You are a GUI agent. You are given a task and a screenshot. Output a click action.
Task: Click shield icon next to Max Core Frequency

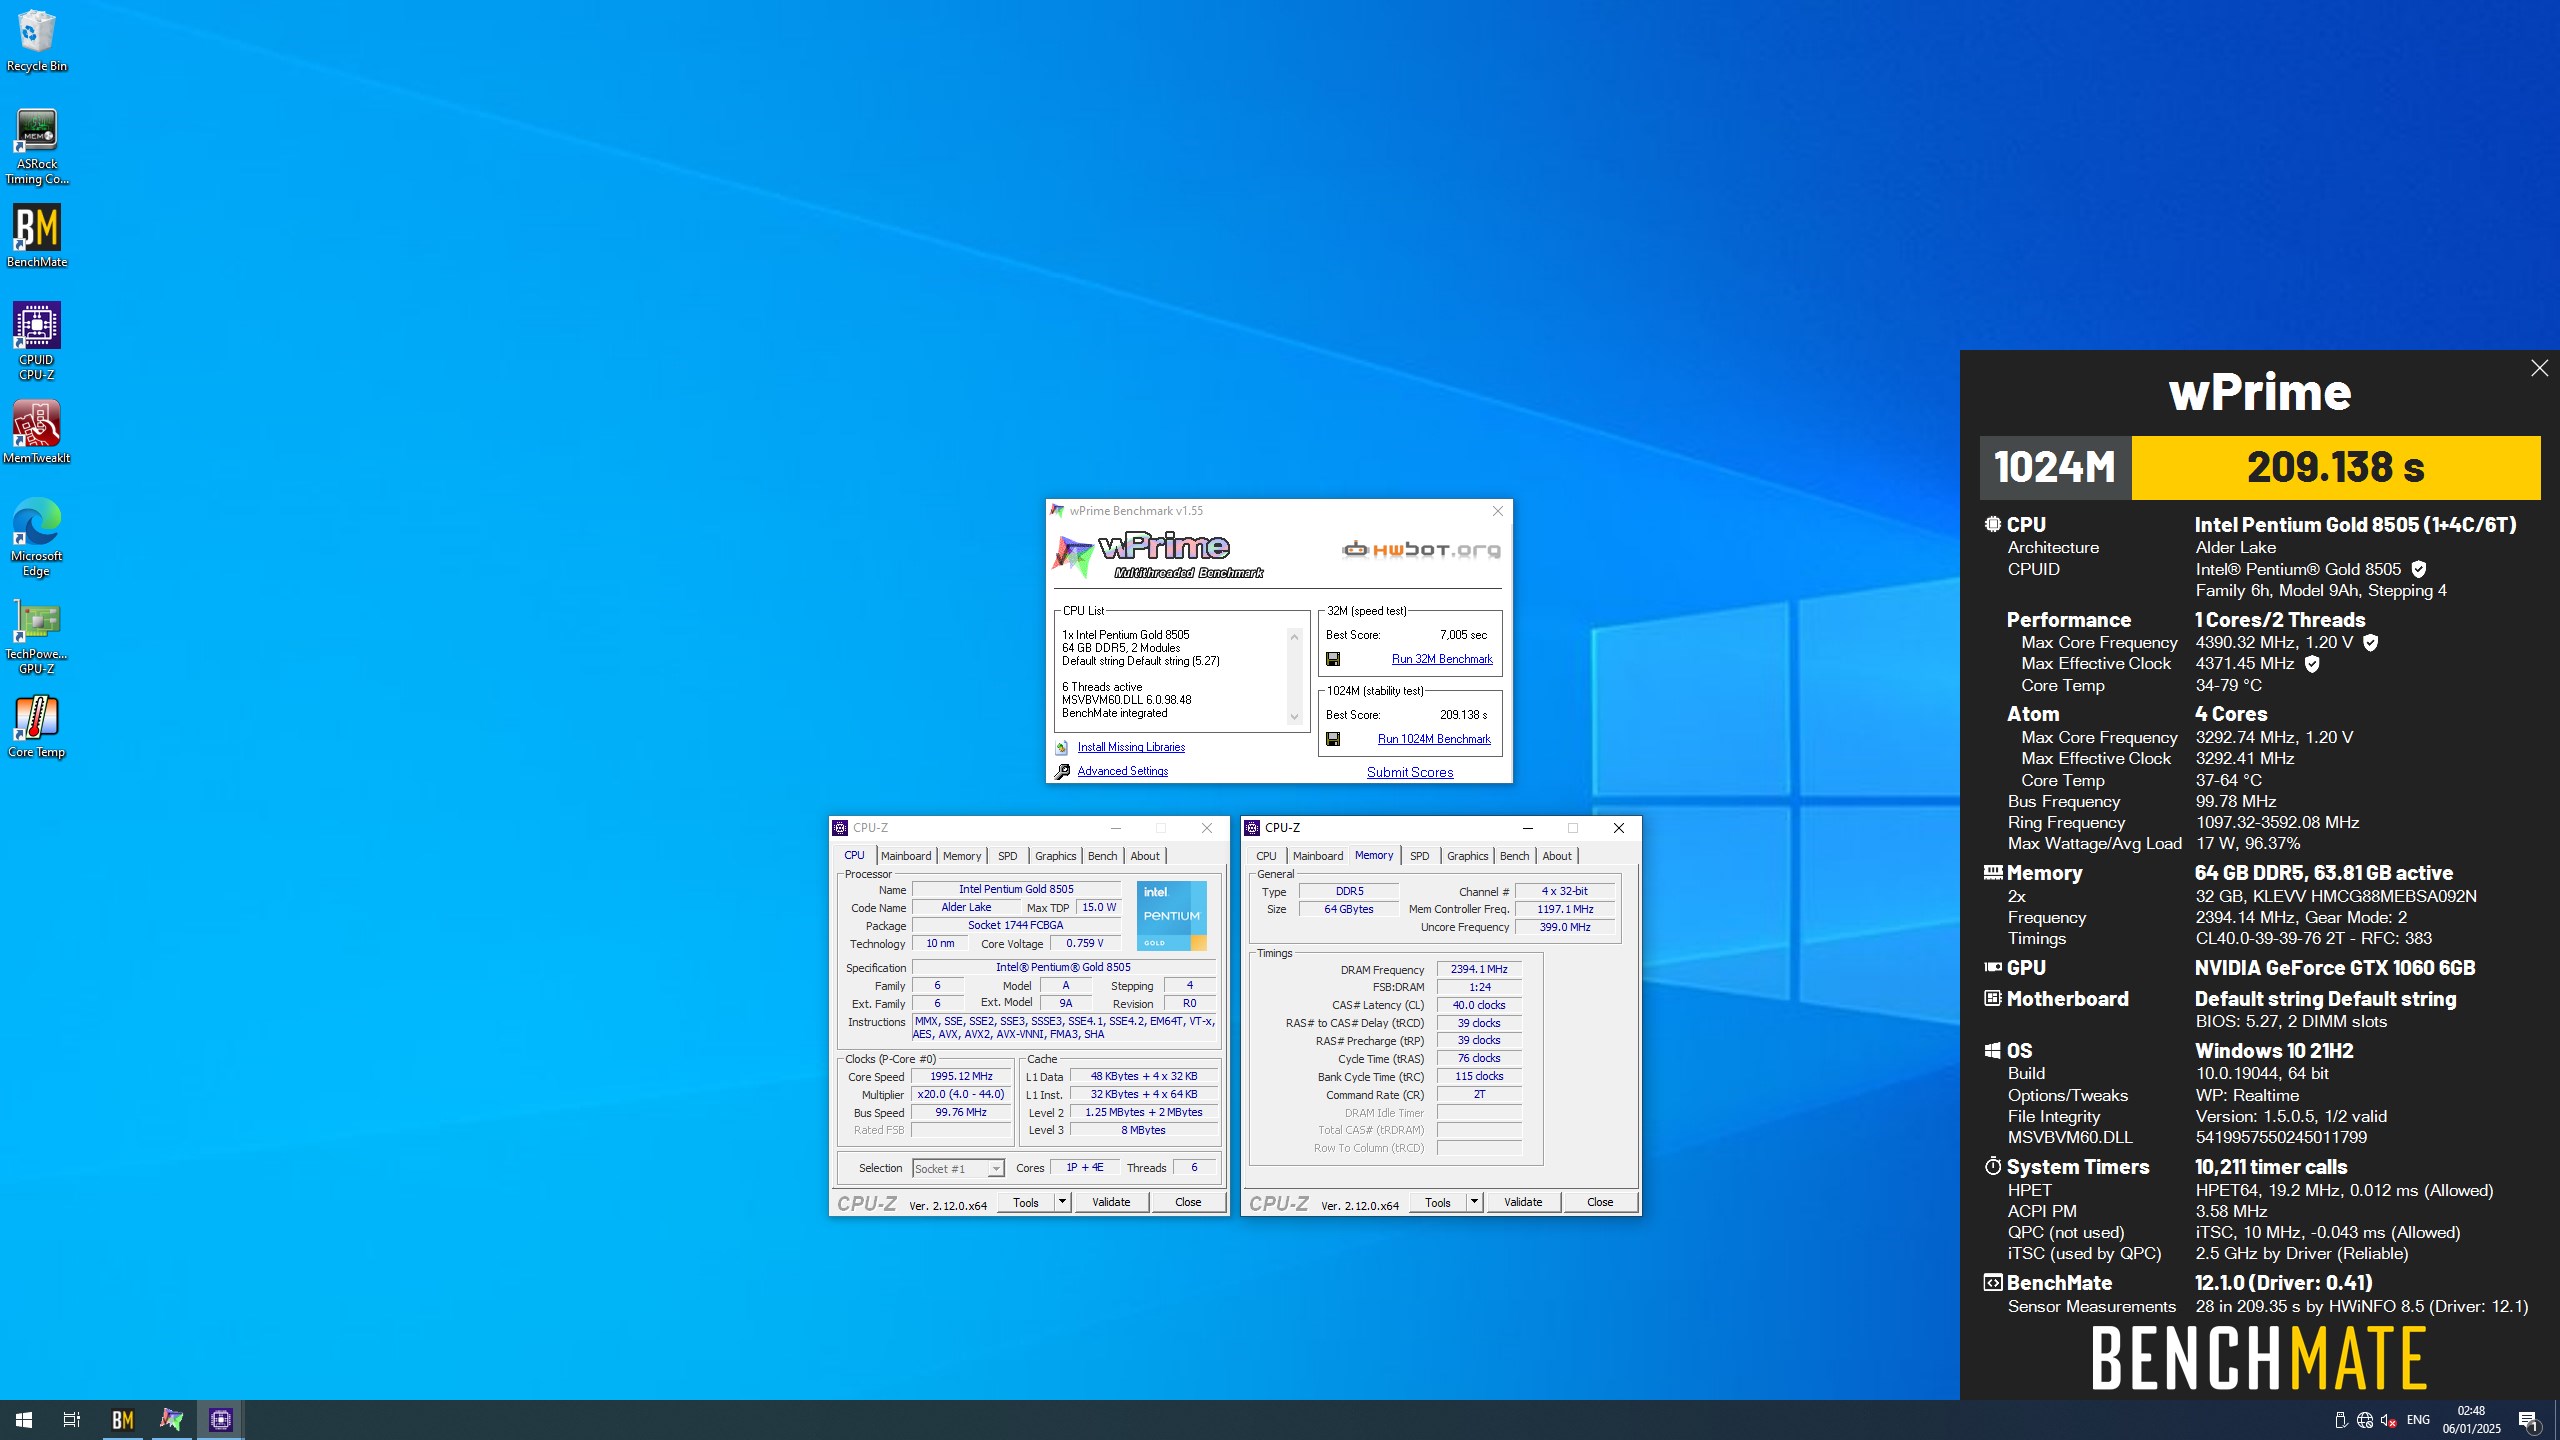click(2370, 643)
